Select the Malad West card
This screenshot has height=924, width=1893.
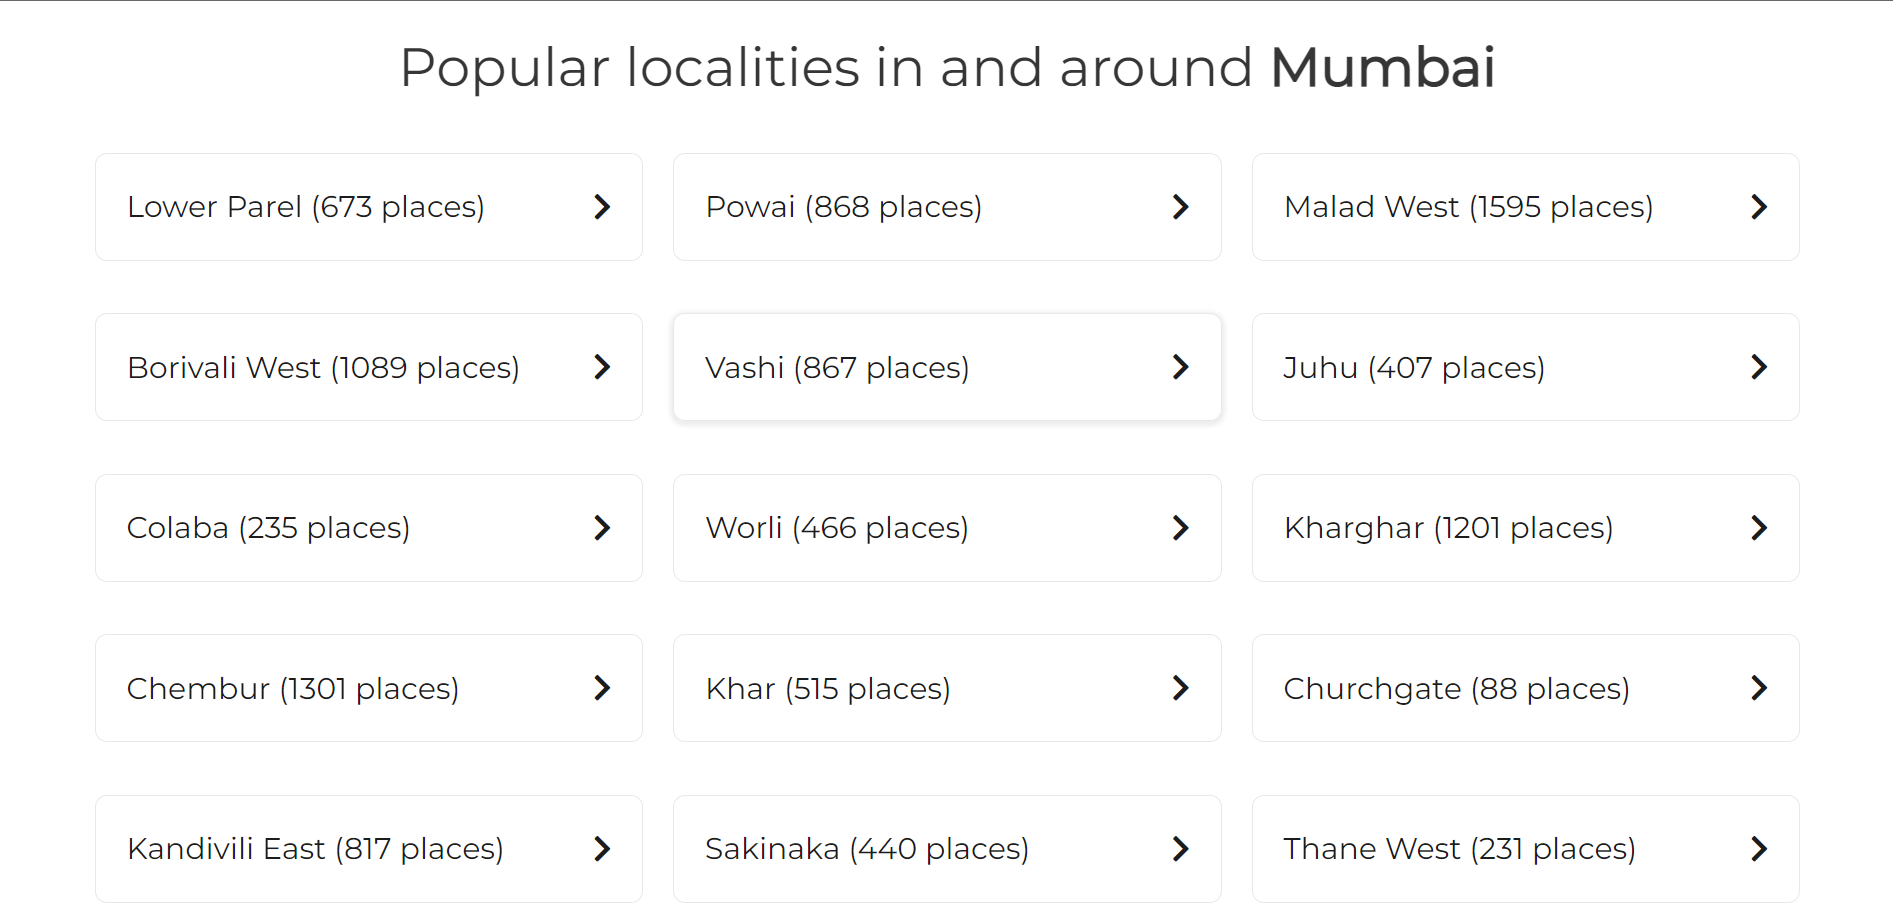(1523, 207)
